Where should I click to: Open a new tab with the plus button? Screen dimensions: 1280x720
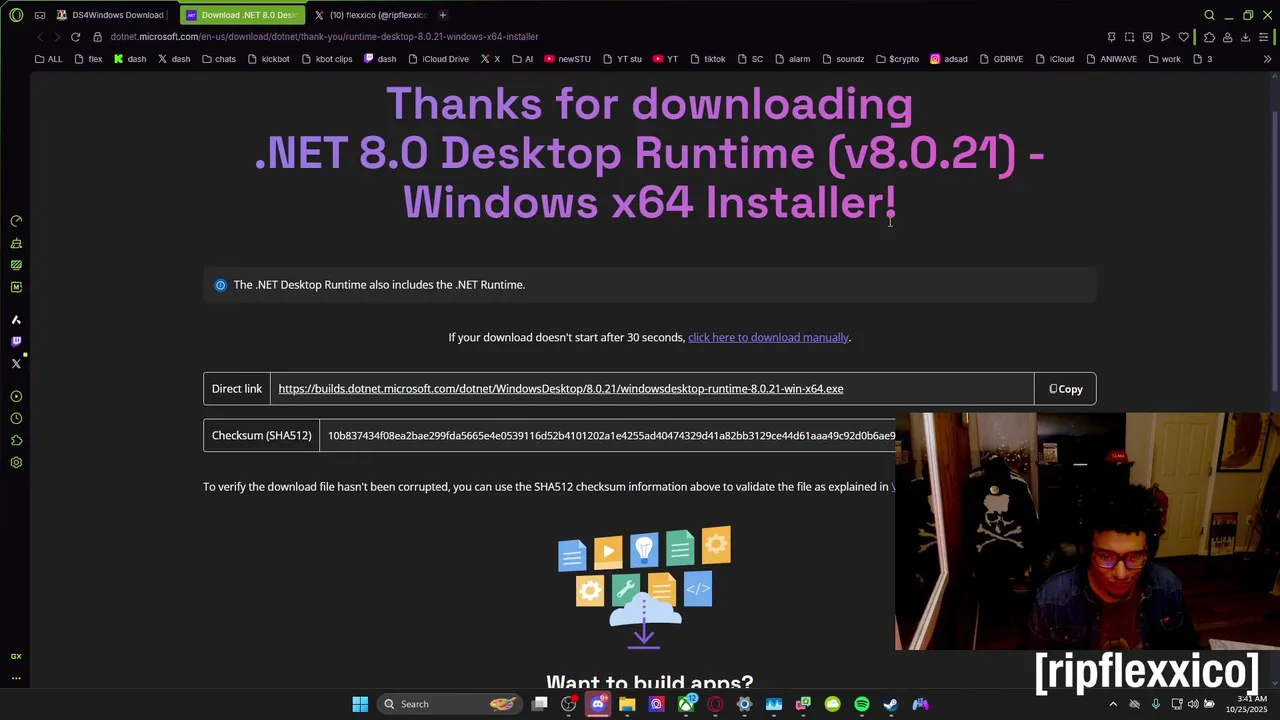click(x=443, y=15)
